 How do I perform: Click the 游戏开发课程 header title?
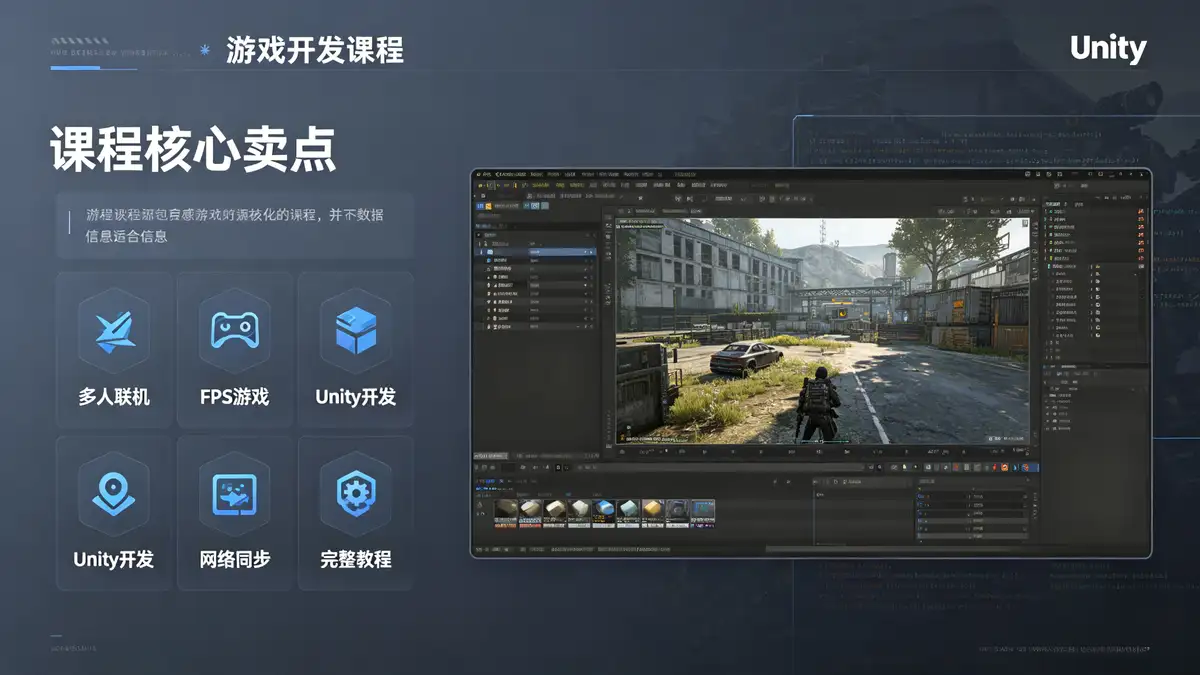coord(315,50)
